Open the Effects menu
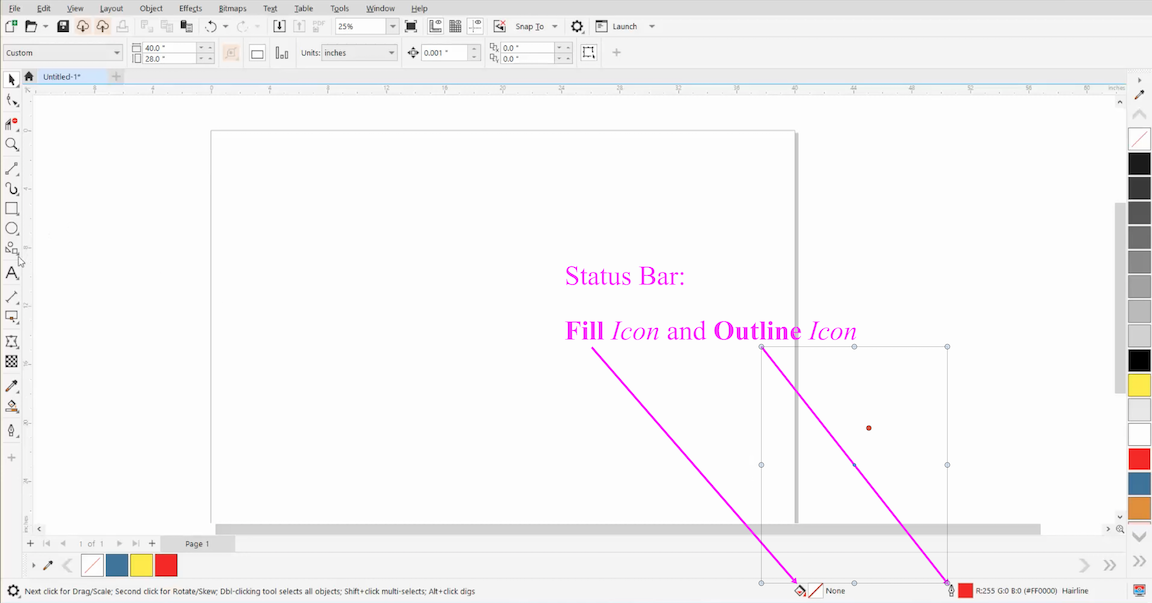This screenshot has height=603, width=1152. [190, 8]
